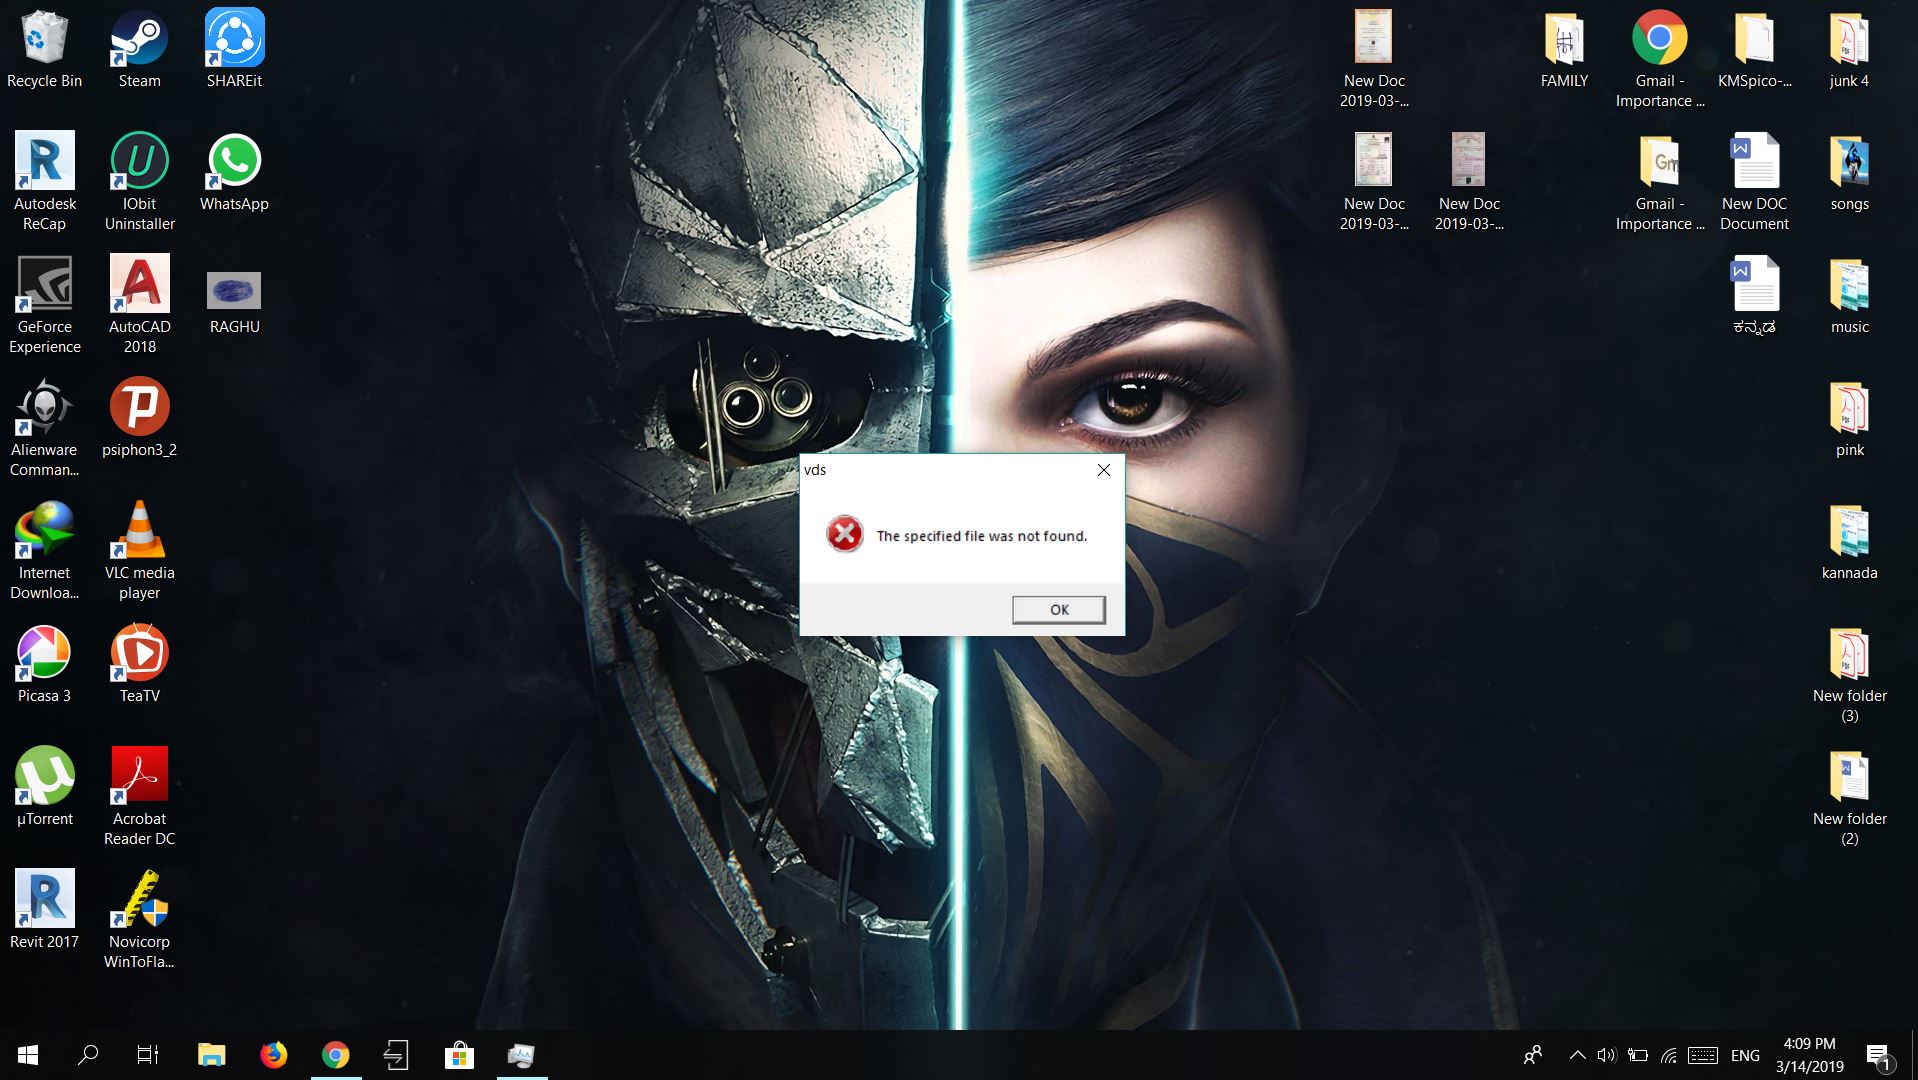Select the psiphon3_2 icon
Viewport: 1918px width, 1080px height.
pyautogui.click(x=139, y=418)
